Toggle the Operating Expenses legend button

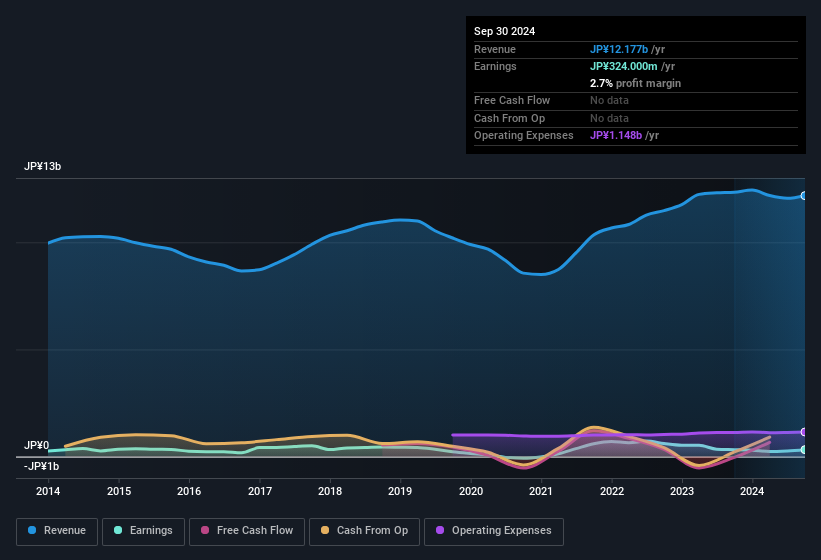coord(494,531)
